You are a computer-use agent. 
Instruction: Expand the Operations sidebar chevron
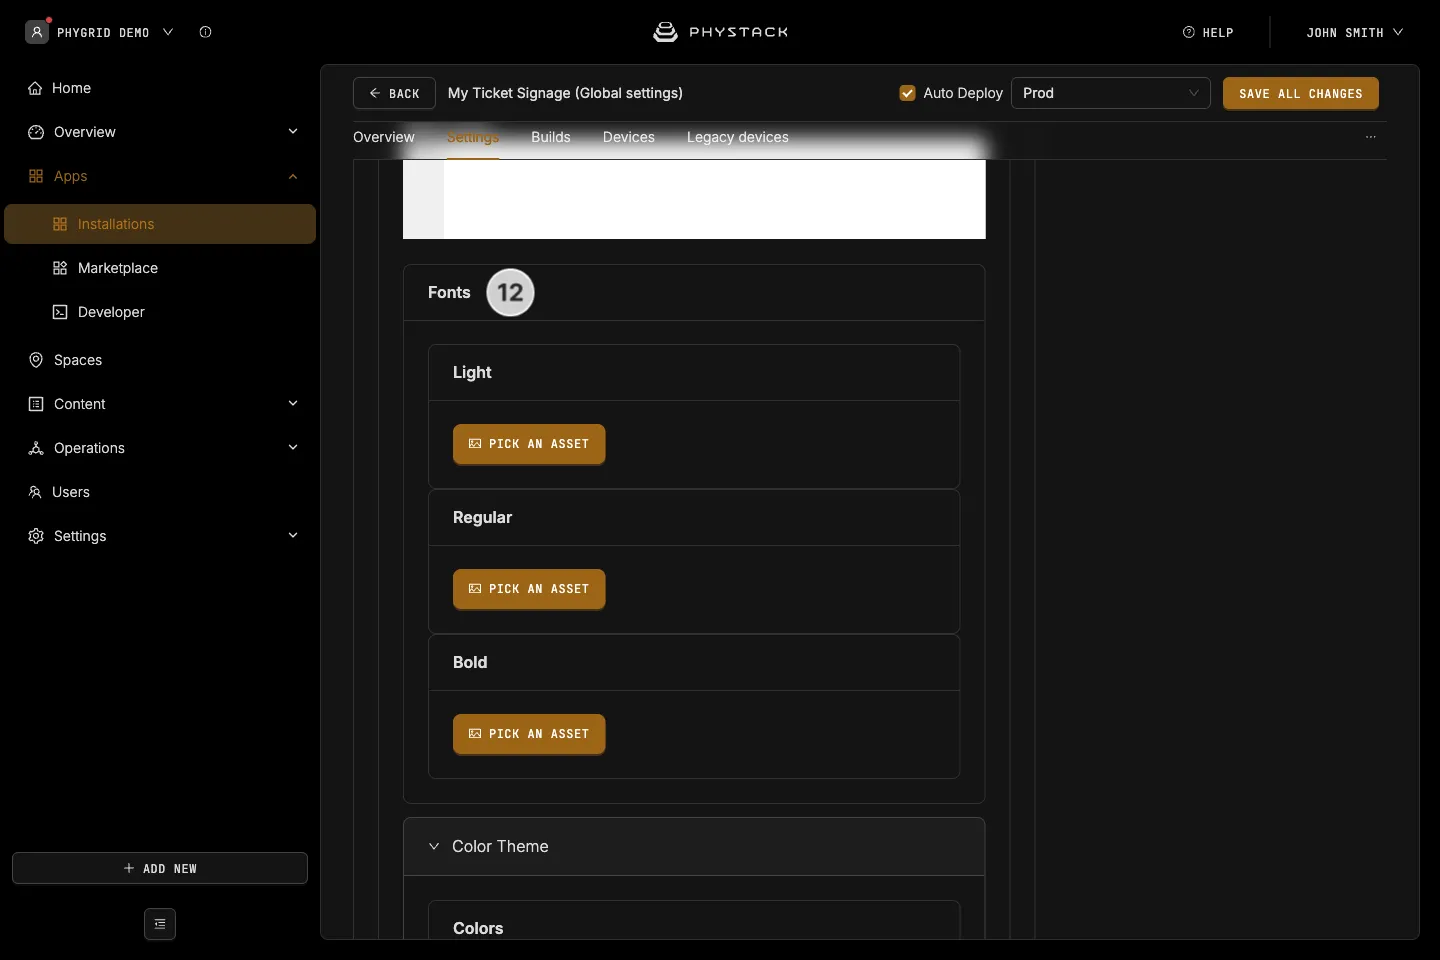pyautogui.click(x=293, y=448)
